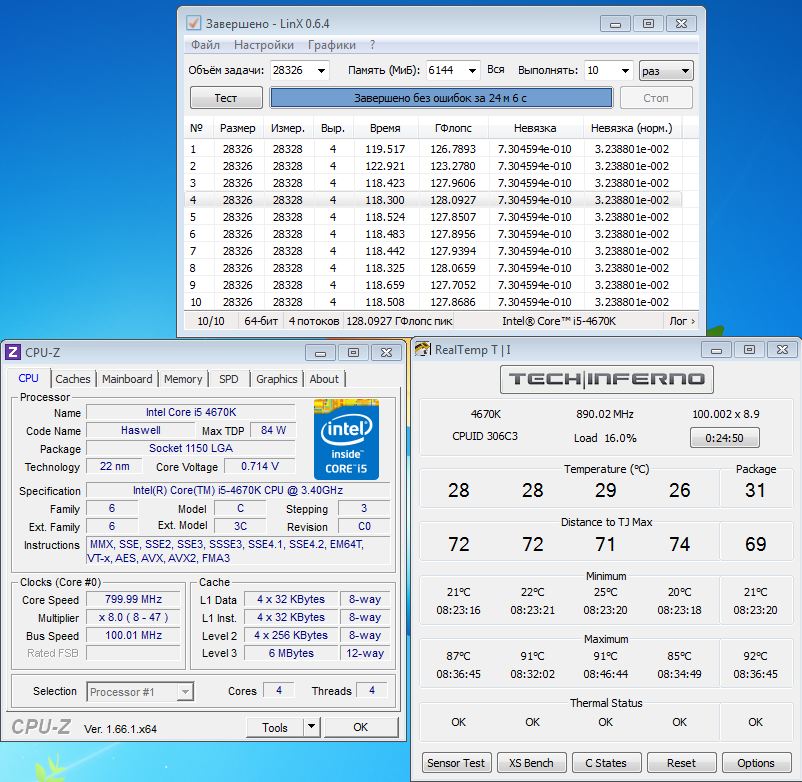Click the Level 3 cache 6 MBytes value
Image resolution: width=802 pixels, height=782 pixels.
(x=292, y=653)
